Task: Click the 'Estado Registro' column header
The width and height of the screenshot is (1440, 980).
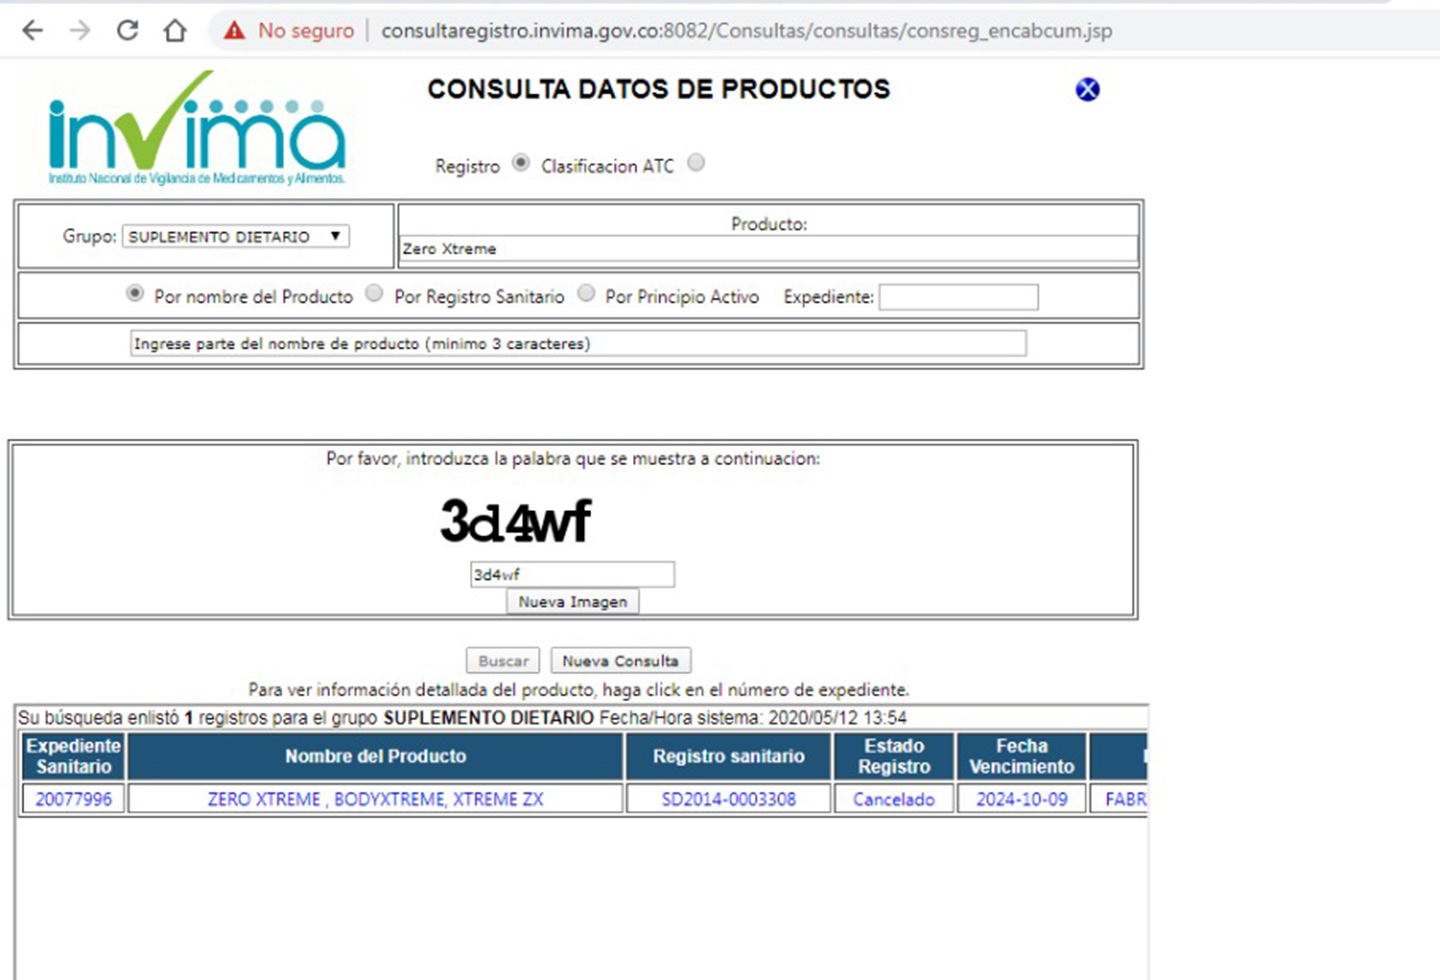Action: (894, 757)
